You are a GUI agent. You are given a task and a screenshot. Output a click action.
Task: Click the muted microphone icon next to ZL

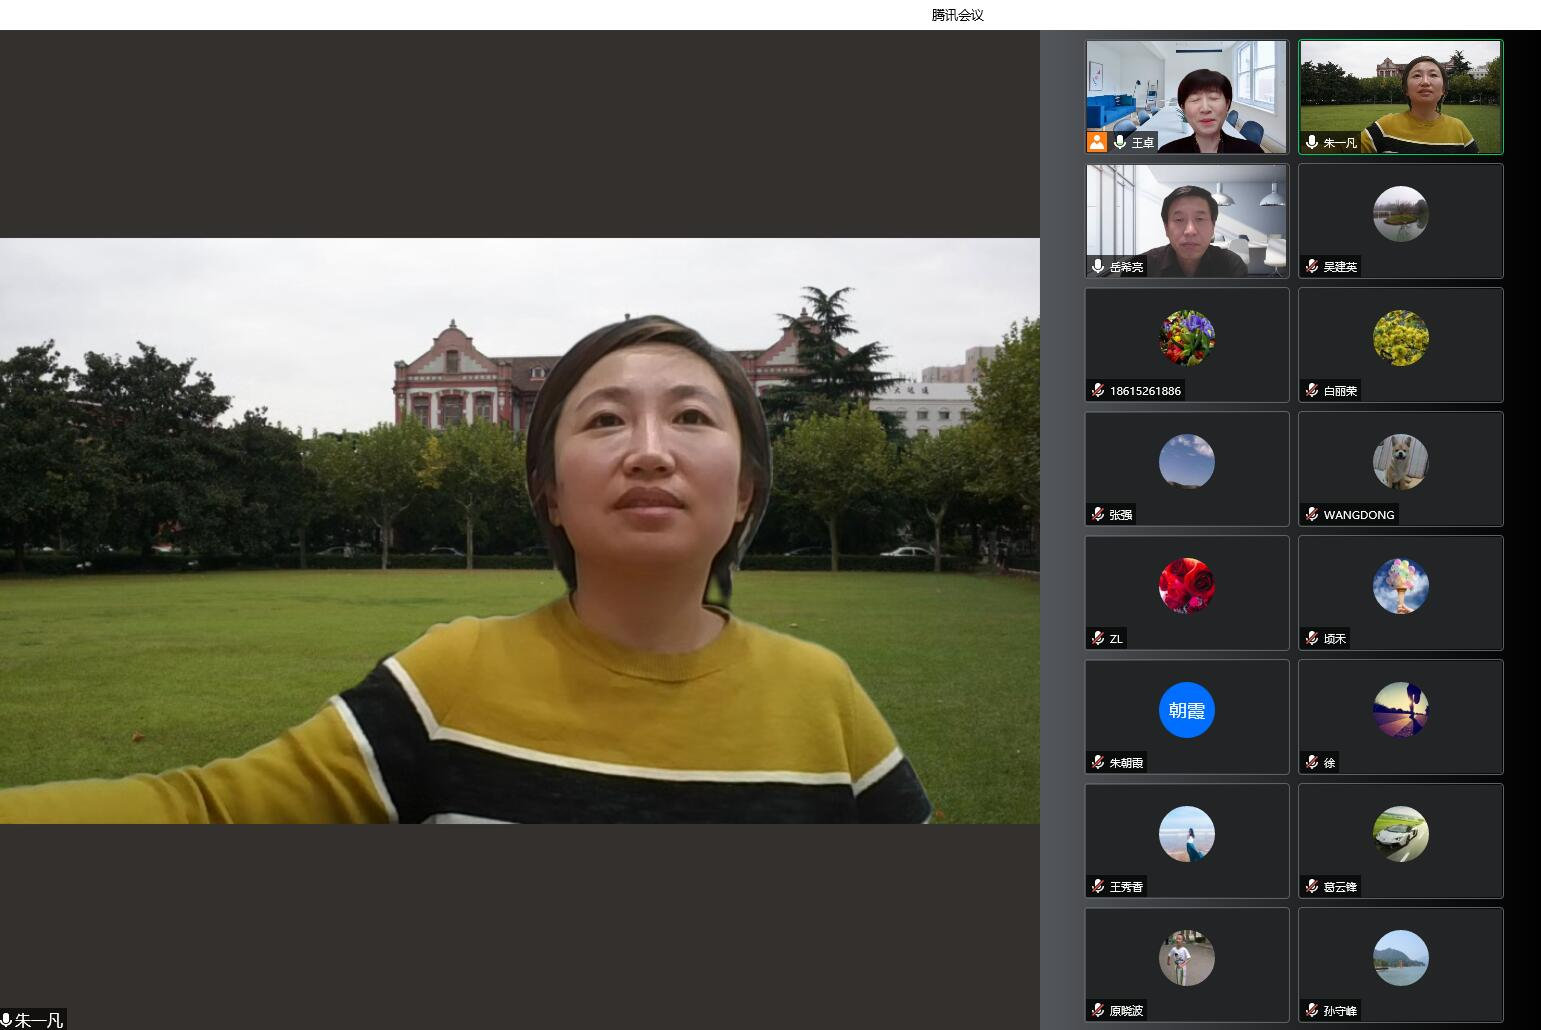tap(1098, 639)
